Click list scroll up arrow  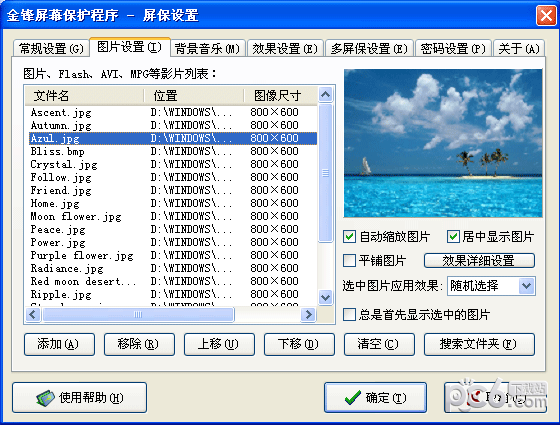tap(325, 95)
